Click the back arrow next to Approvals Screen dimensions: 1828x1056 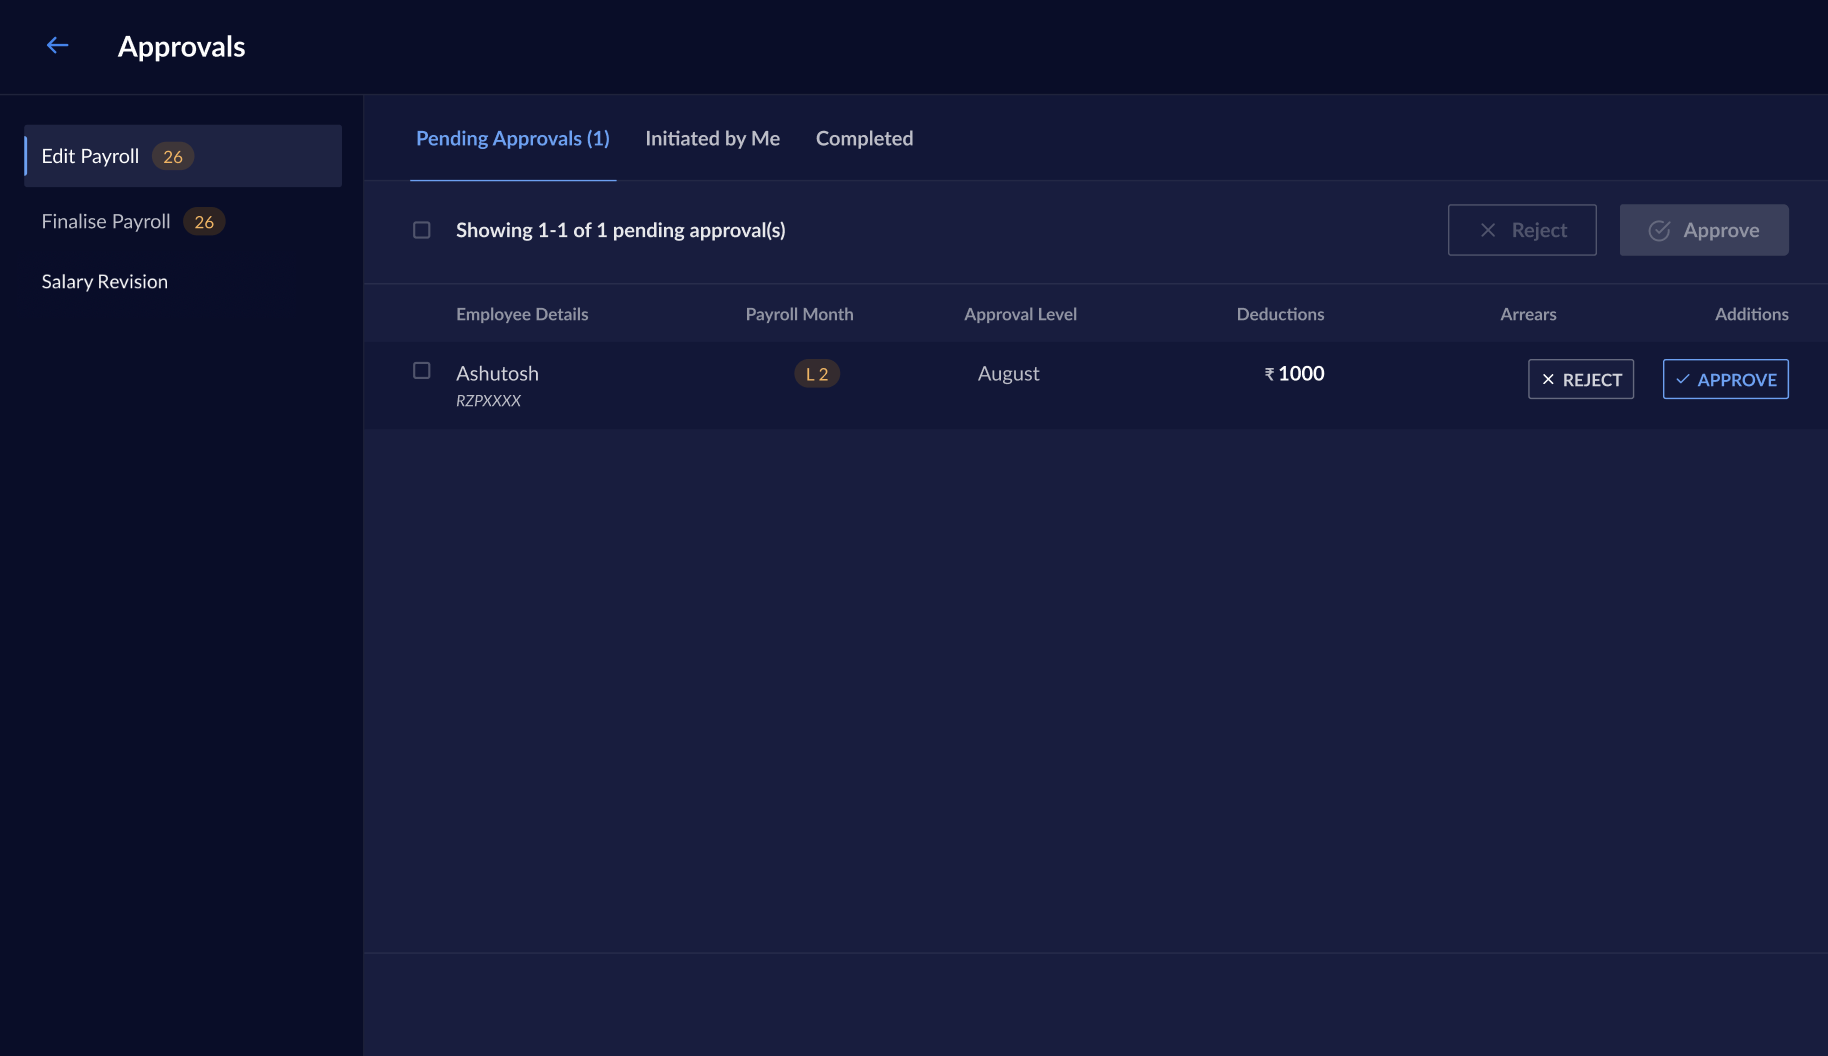click(x=58, y=45)
